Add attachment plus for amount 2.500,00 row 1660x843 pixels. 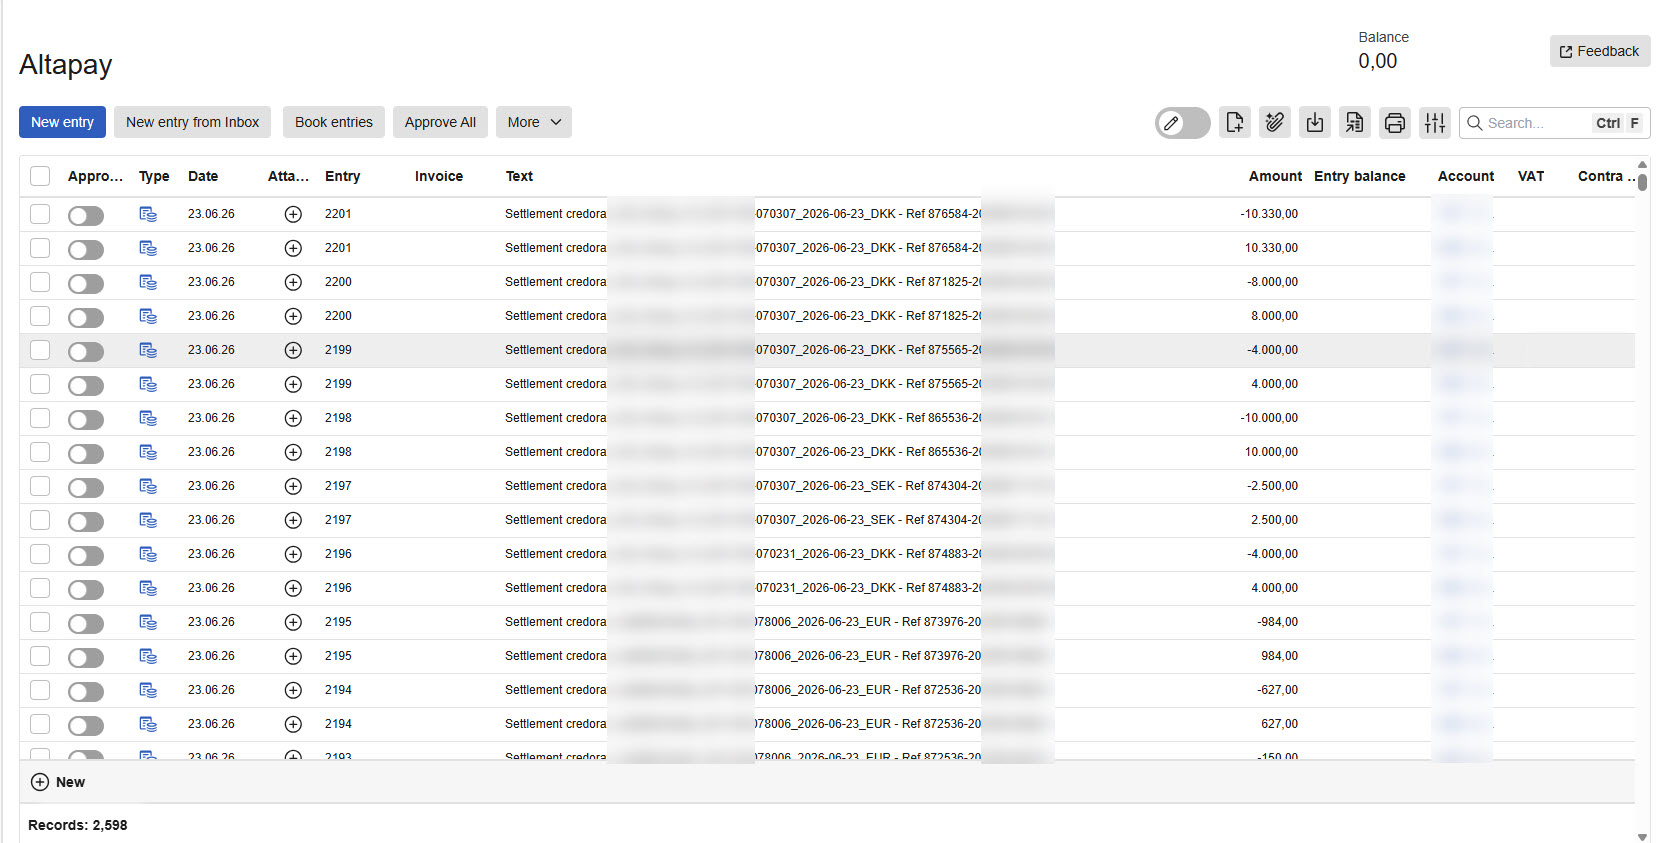pyautogui.click(x=293, y=520)
